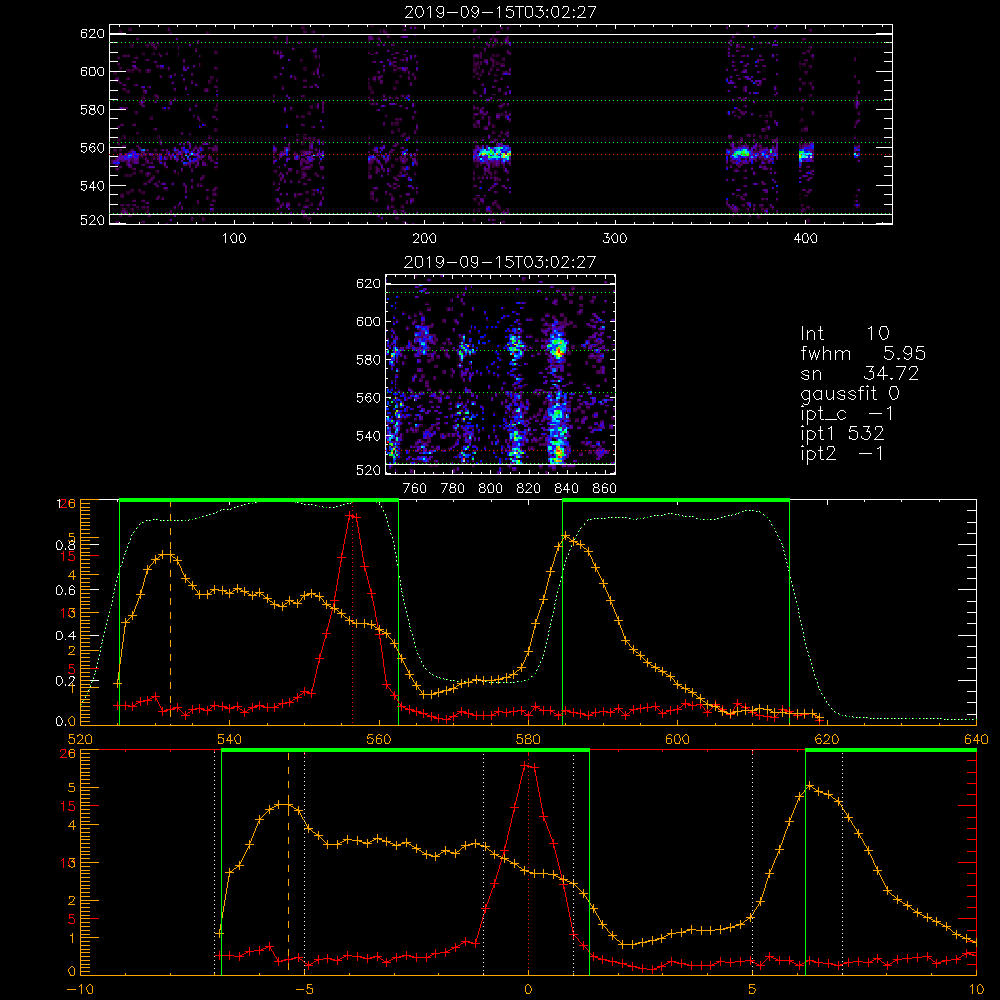Select the 'ipt2 -1' parameter line
Screen dimensions: 1000x1000
842,454
